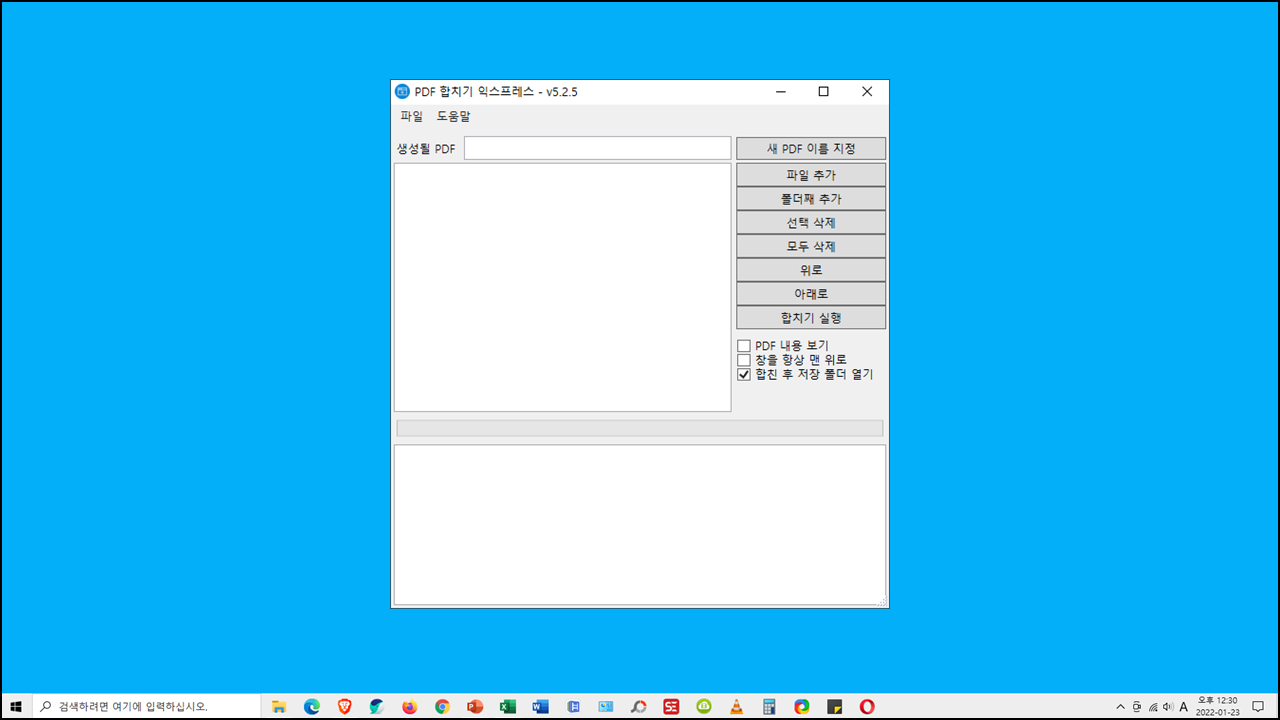
Task: Open the 도움말 menu
Action: 453,117
